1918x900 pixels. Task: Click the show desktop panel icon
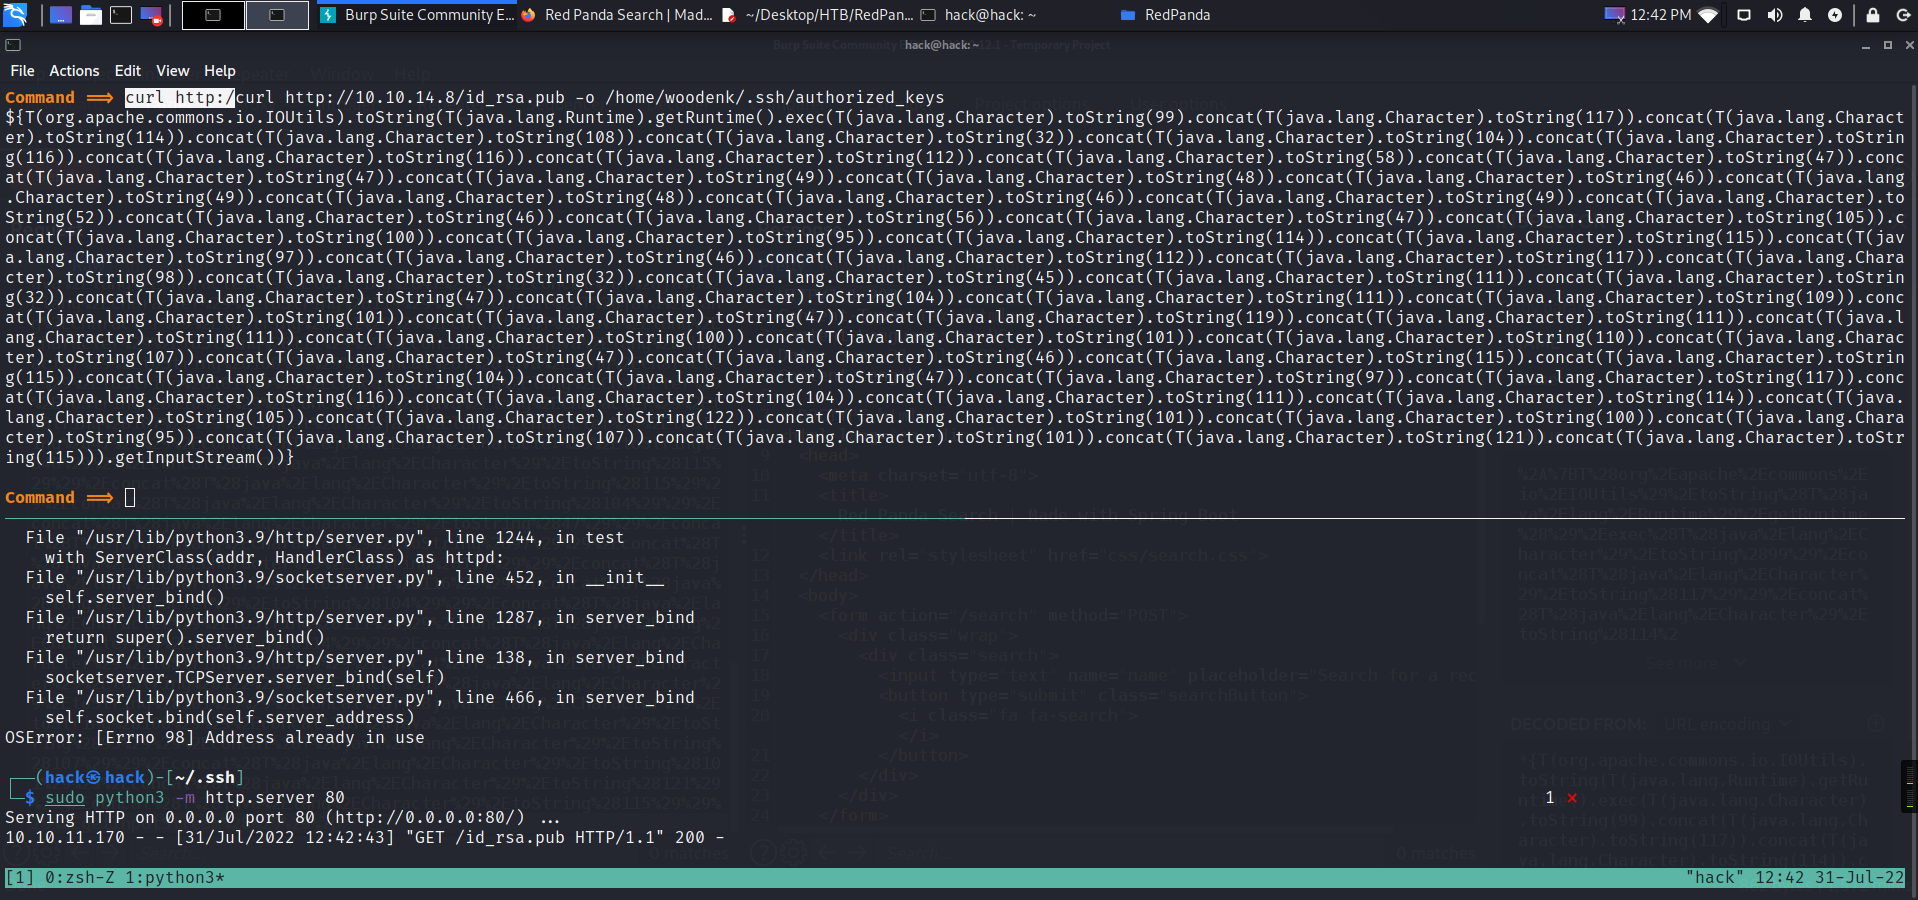point(60,15)
